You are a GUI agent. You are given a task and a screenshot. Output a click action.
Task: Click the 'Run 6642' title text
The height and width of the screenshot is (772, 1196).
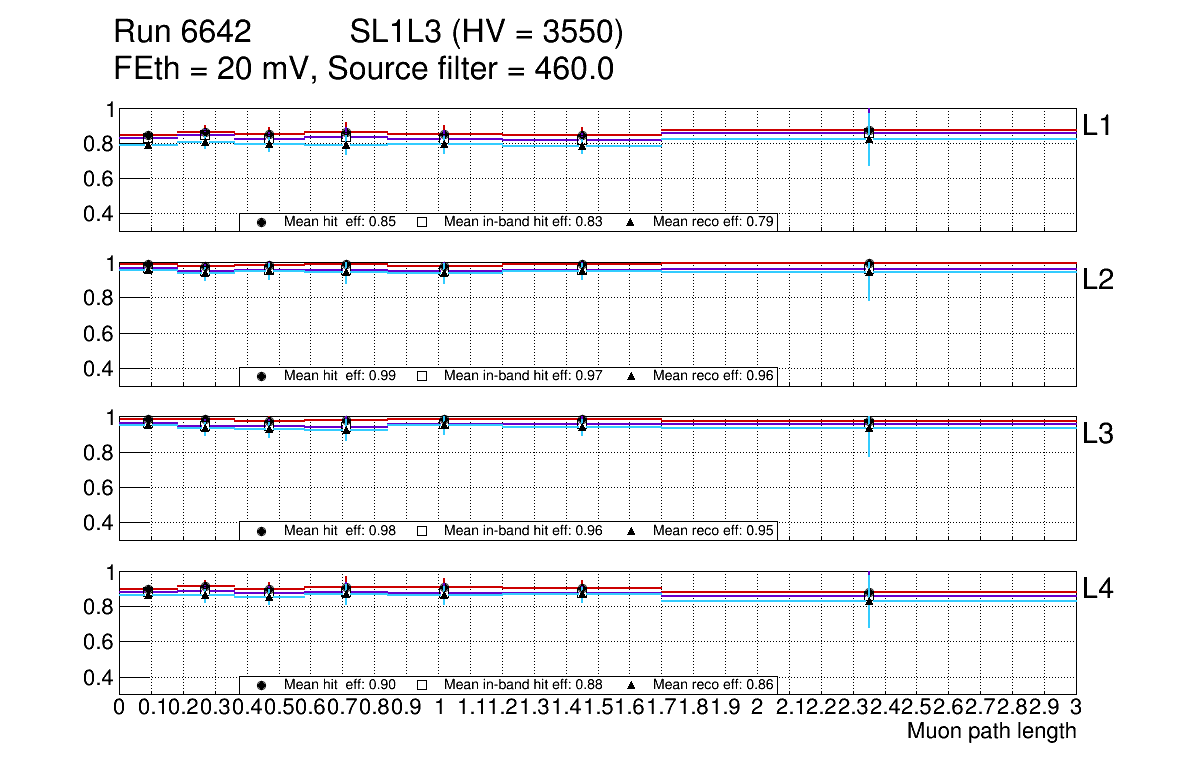pyautogui.click(x=181, y=33)
